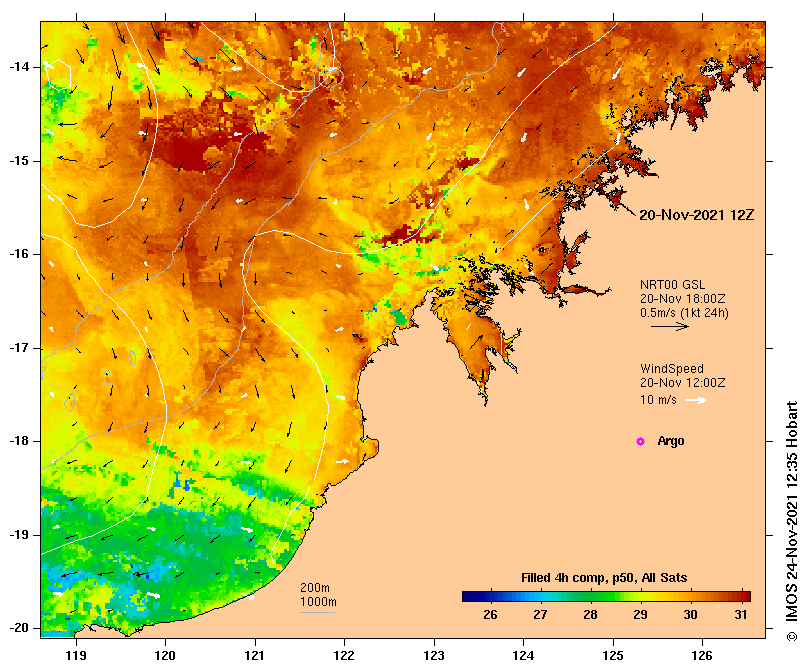Click the black current velocity arrow in legend
The height and width of the screenshot is (672, 809).
670,326
